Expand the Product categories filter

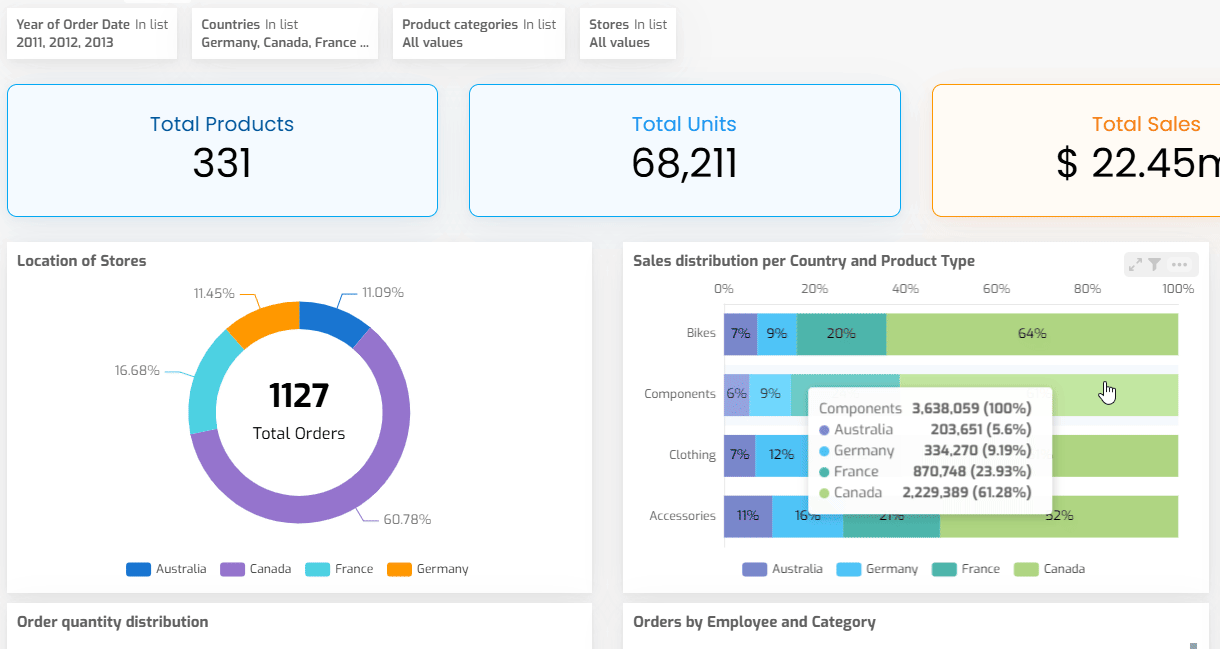479,34
